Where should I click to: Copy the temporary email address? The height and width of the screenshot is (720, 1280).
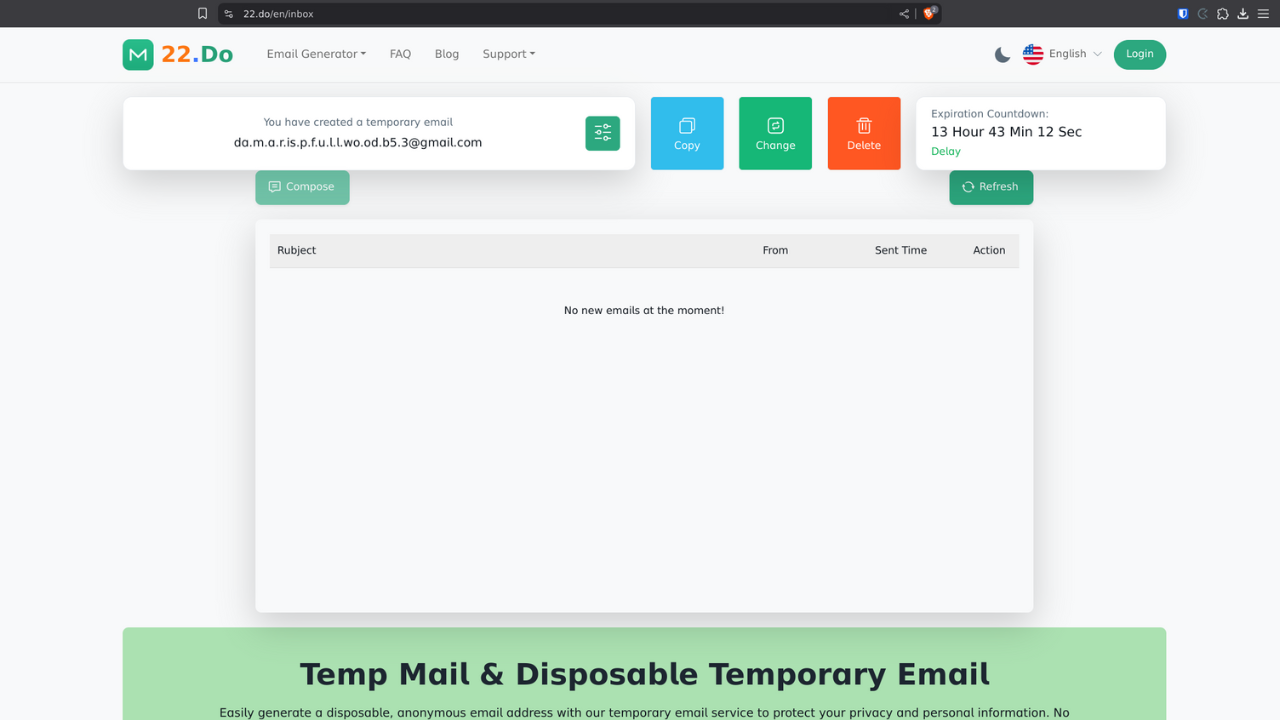pyautogui.click(x=687, y=133)
